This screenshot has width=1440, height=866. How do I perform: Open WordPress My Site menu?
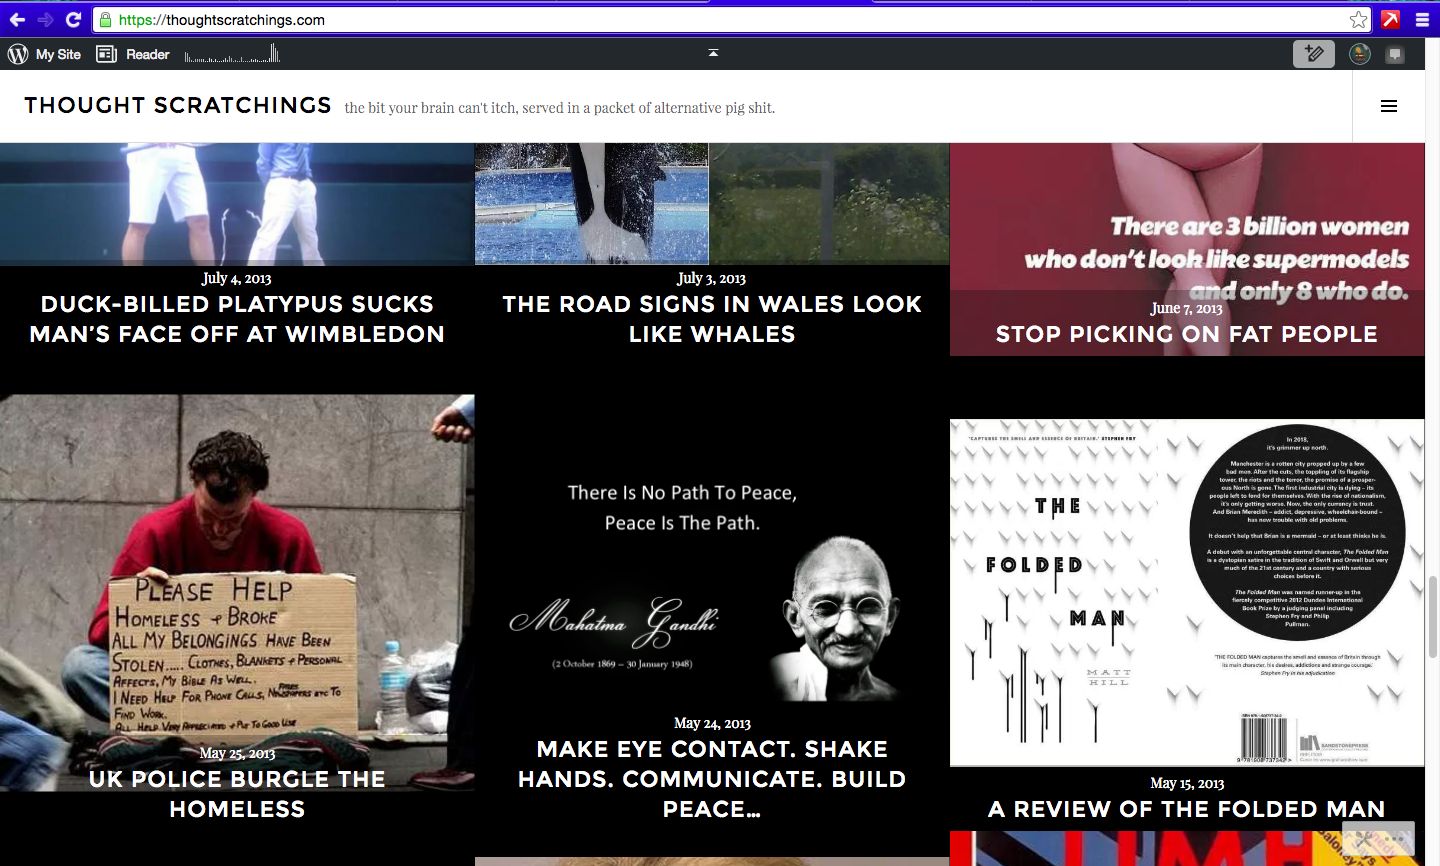[45, 54]
